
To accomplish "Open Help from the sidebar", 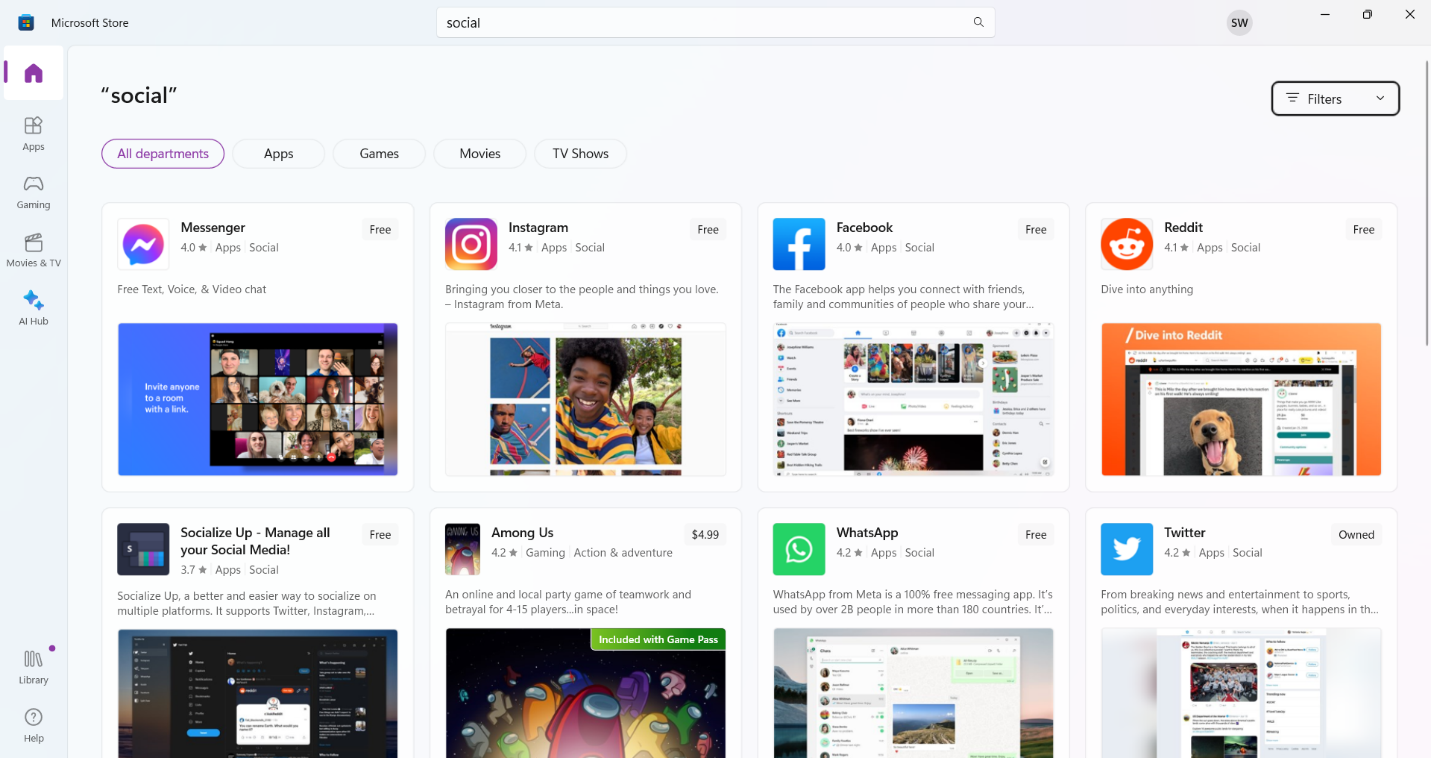I will point(33,725).
